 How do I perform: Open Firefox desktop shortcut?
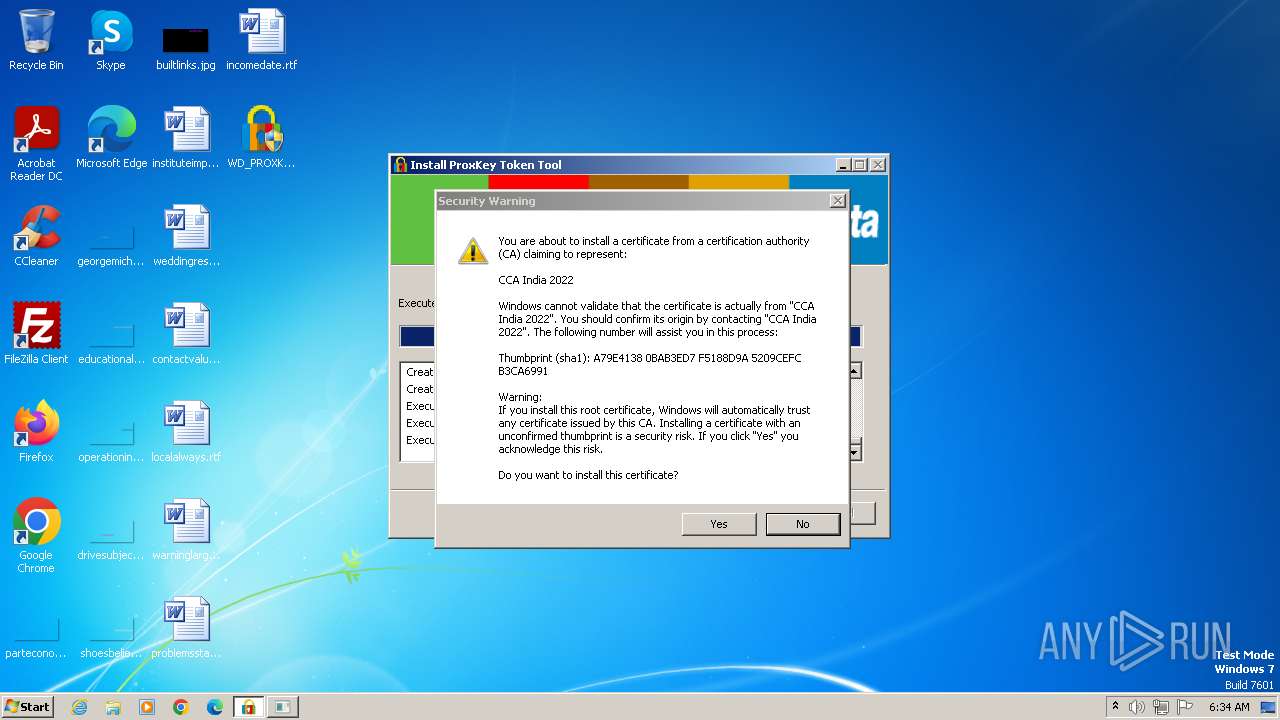tap(36, 432)
